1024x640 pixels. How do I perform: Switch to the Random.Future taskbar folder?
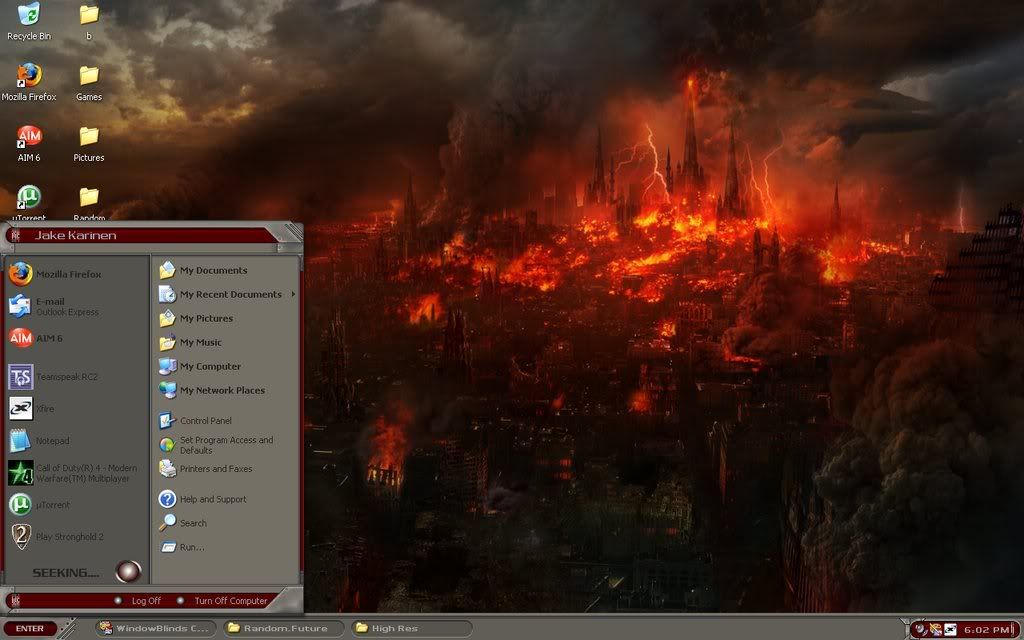coord(283,629)
